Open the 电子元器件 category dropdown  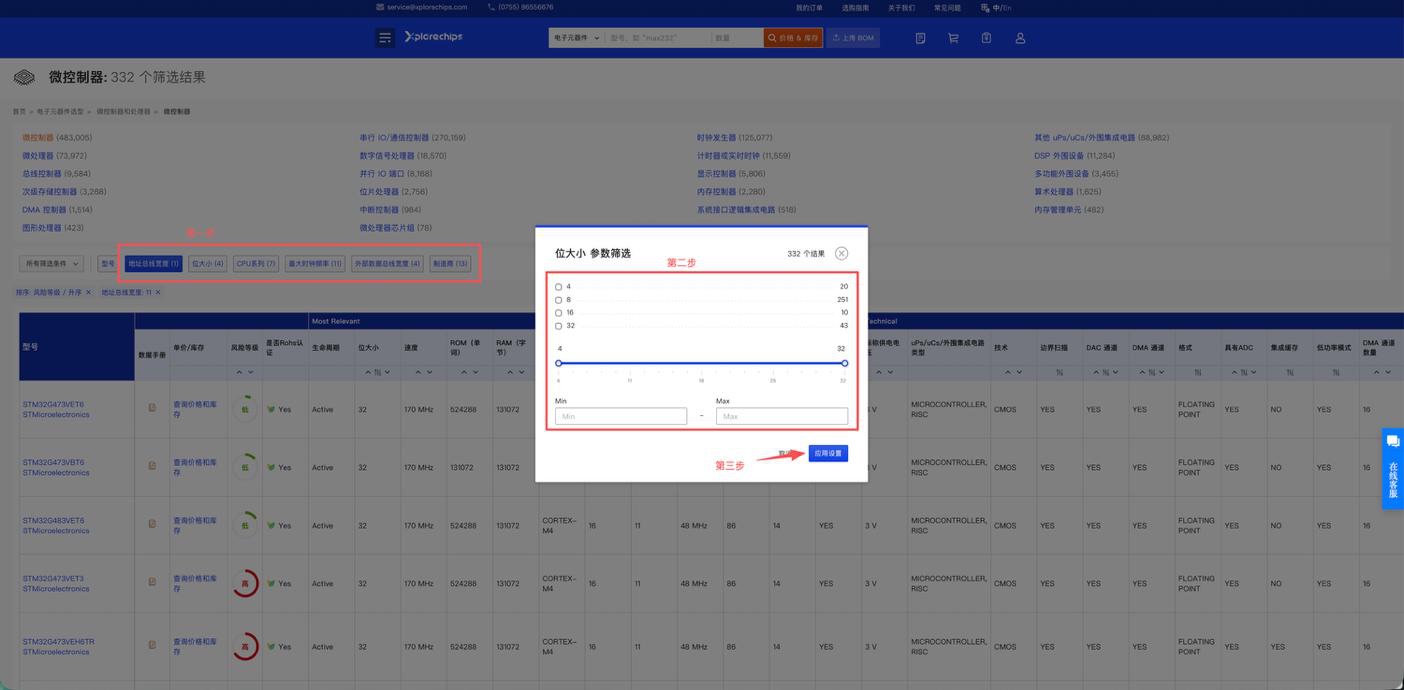[x=575, y=38]
